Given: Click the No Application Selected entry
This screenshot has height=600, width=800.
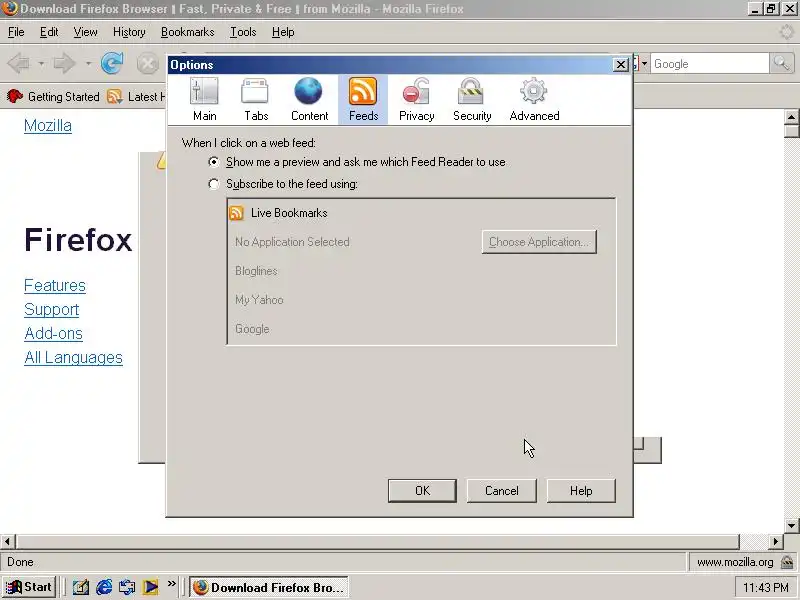Looking at the screenshot, I should (x=292, y=242).
